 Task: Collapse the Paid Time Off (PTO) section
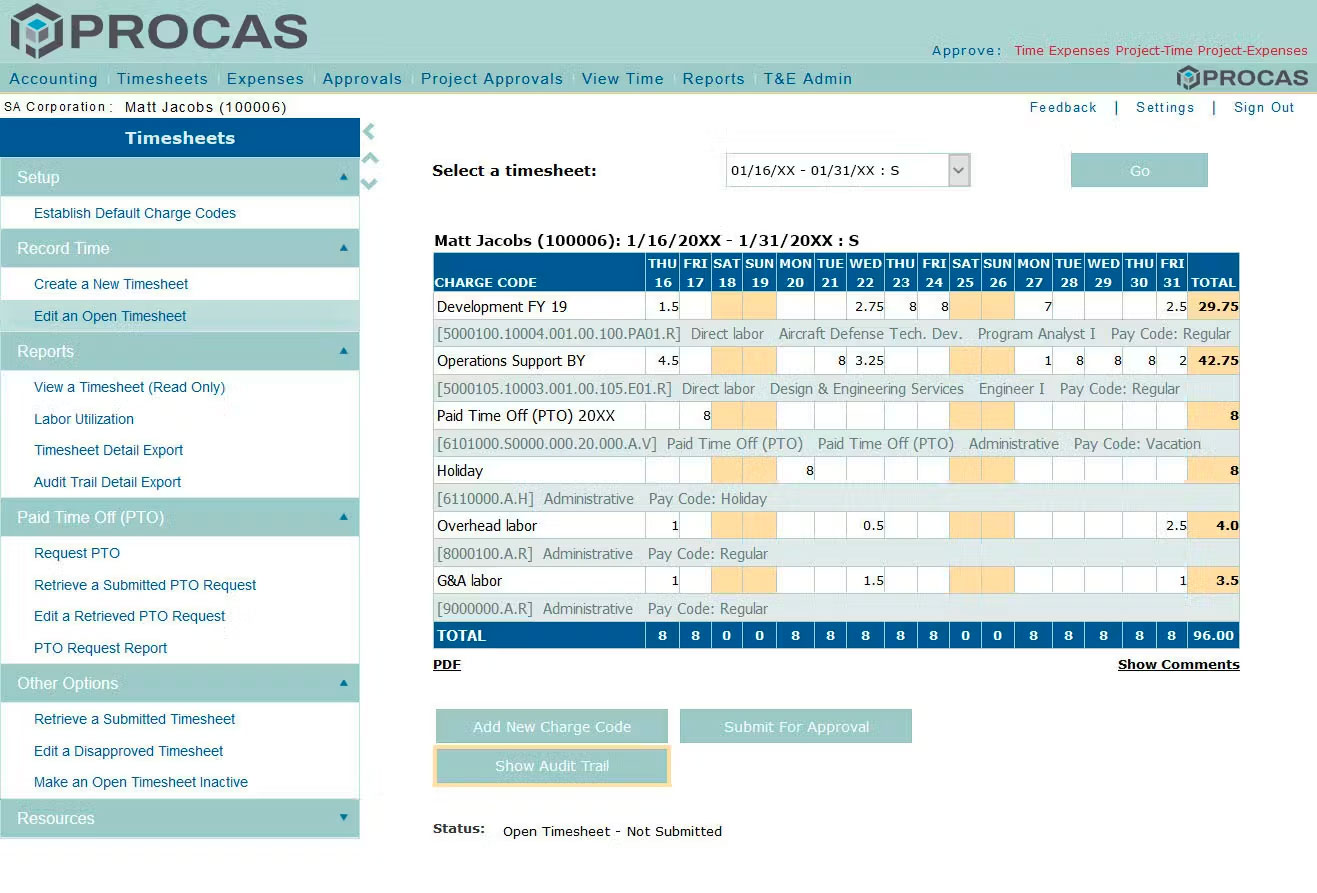tap(344, 517)
